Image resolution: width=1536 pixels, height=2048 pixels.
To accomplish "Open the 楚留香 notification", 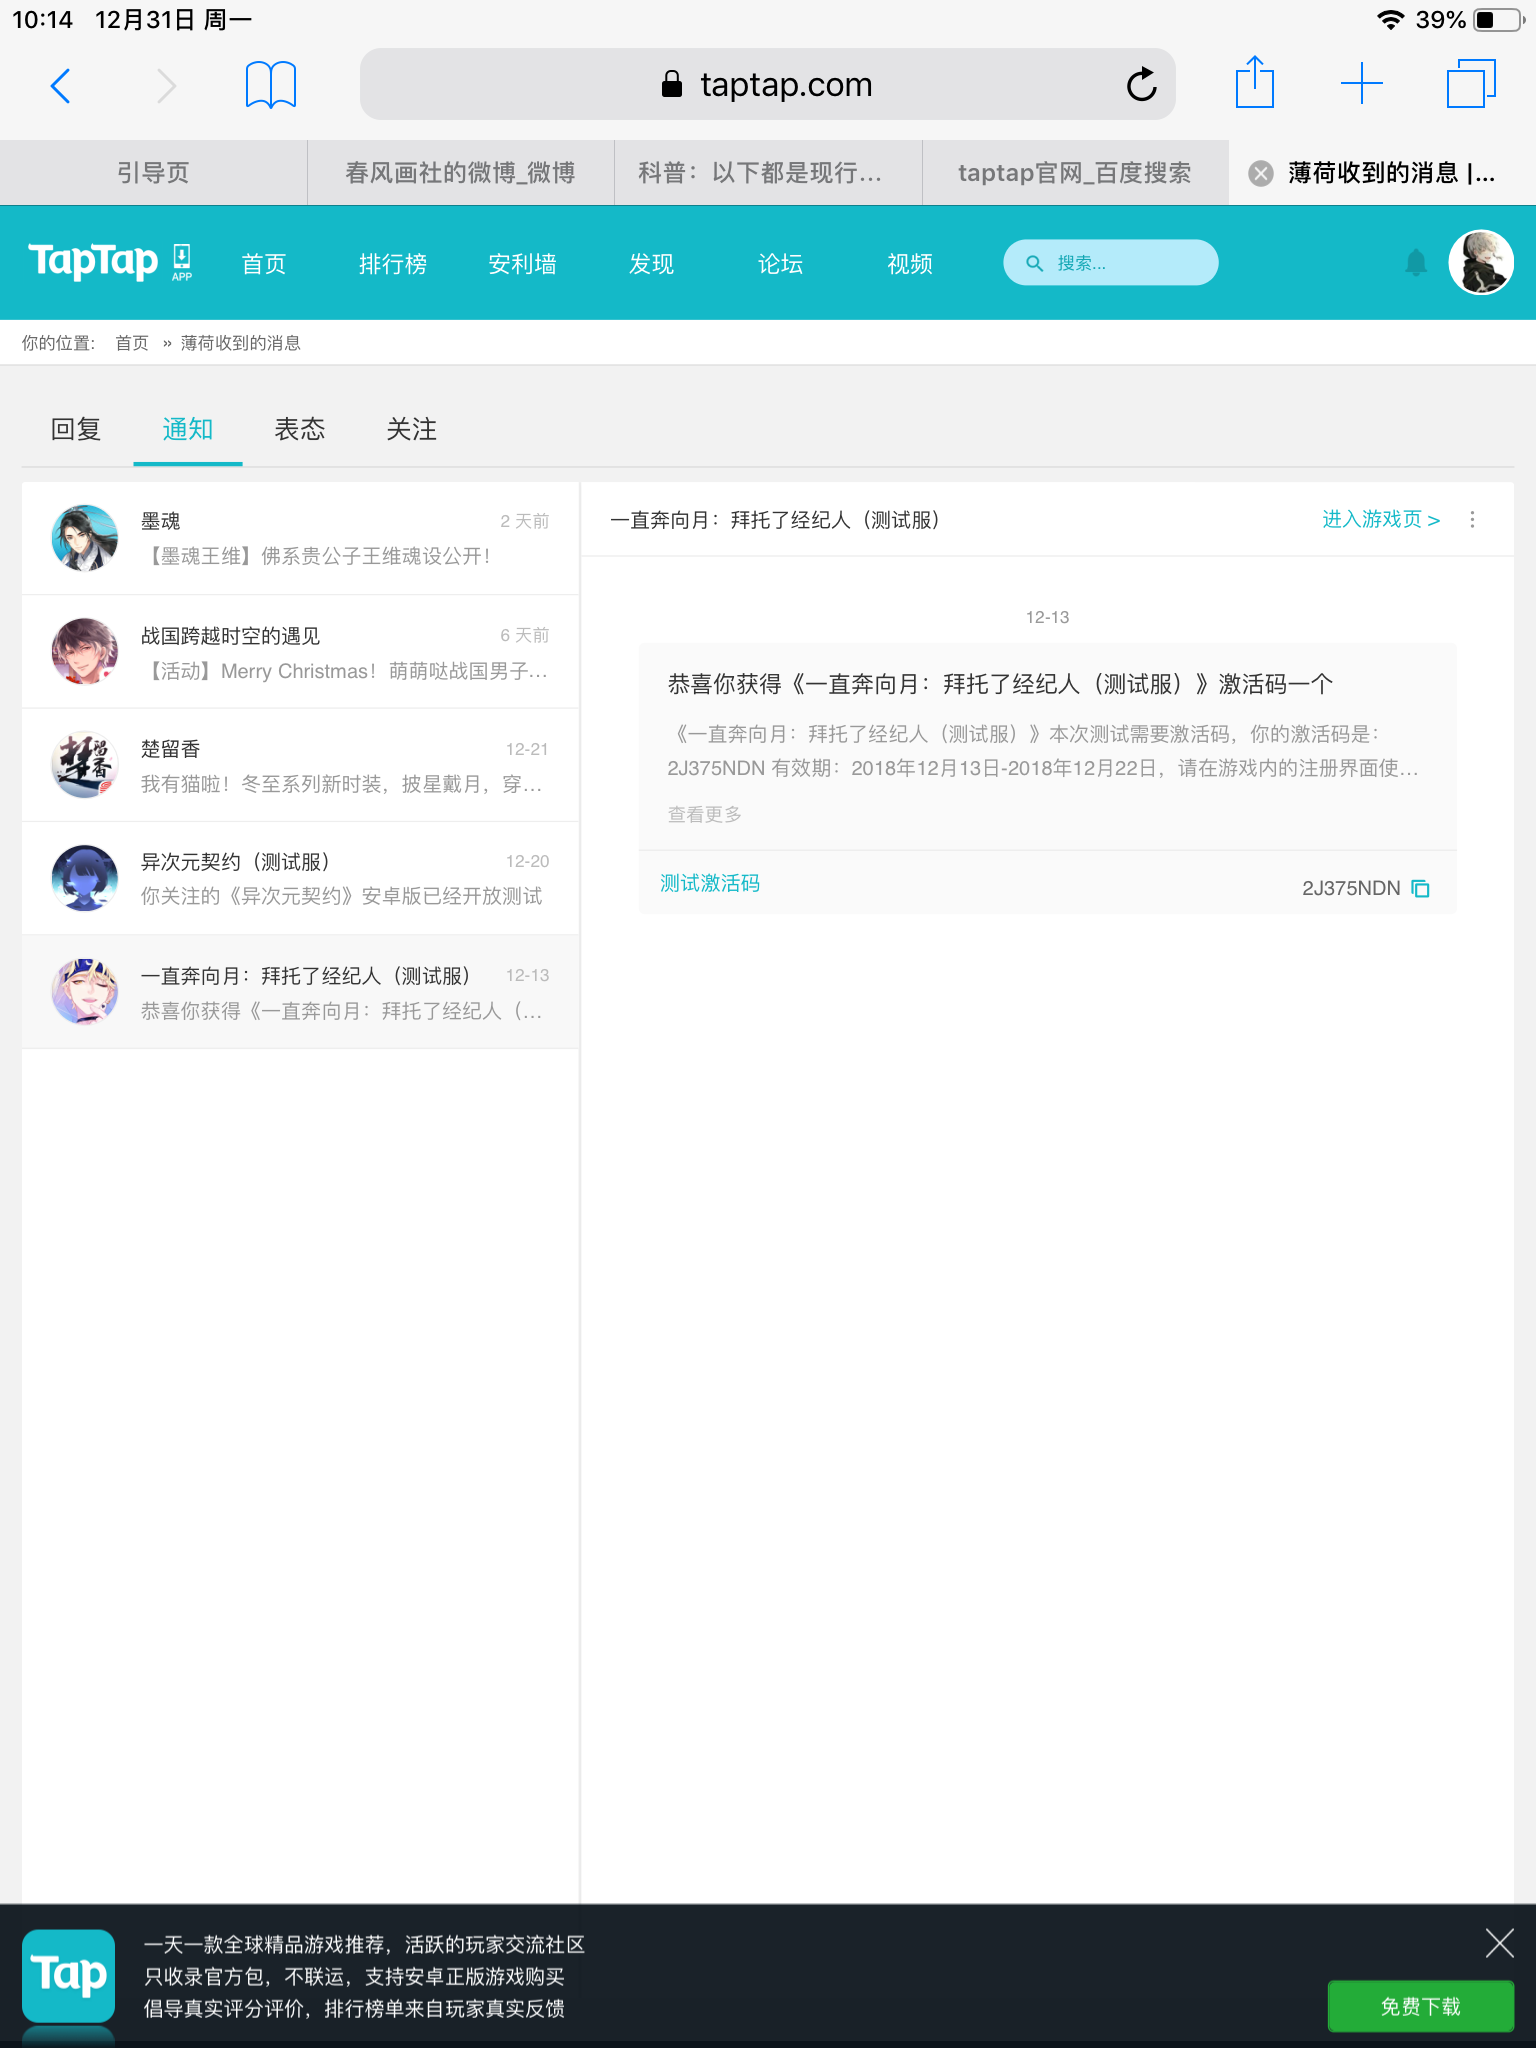I will 300,765.
